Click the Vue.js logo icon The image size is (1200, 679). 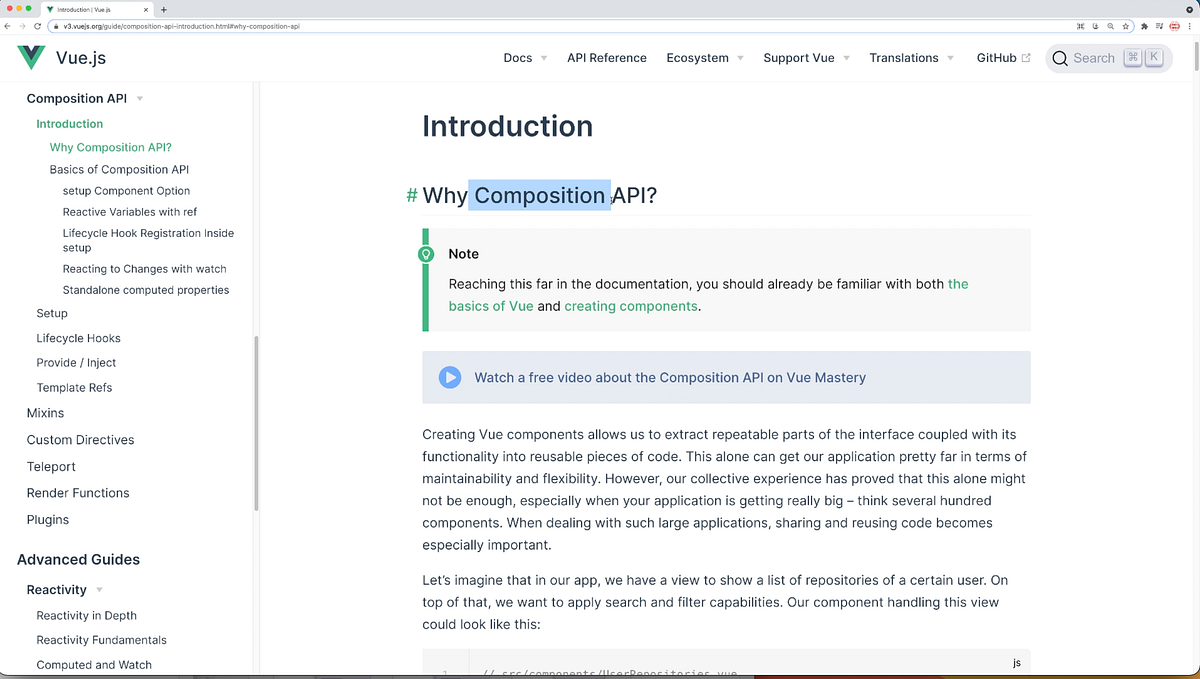[x=30, y=57]
